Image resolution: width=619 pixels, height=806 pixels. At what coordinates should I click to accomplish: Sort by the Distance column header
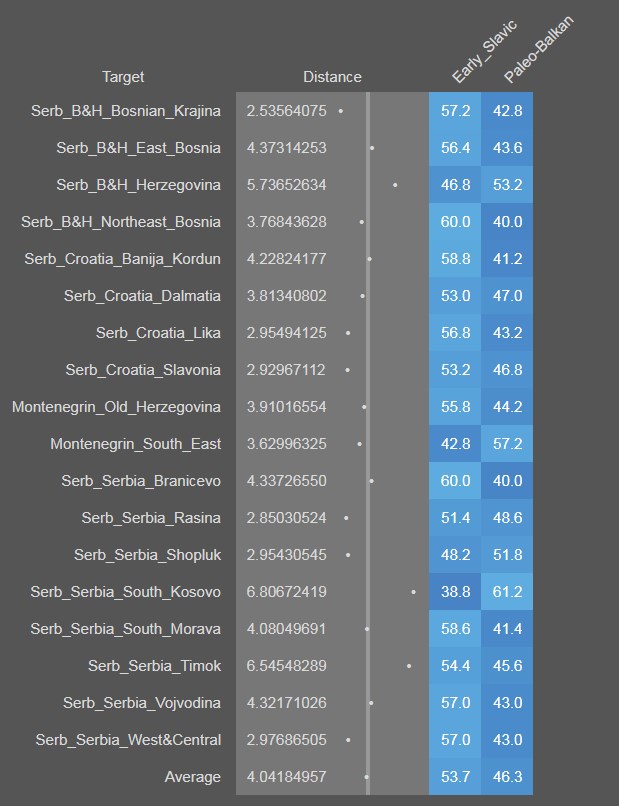coord(332,77)
